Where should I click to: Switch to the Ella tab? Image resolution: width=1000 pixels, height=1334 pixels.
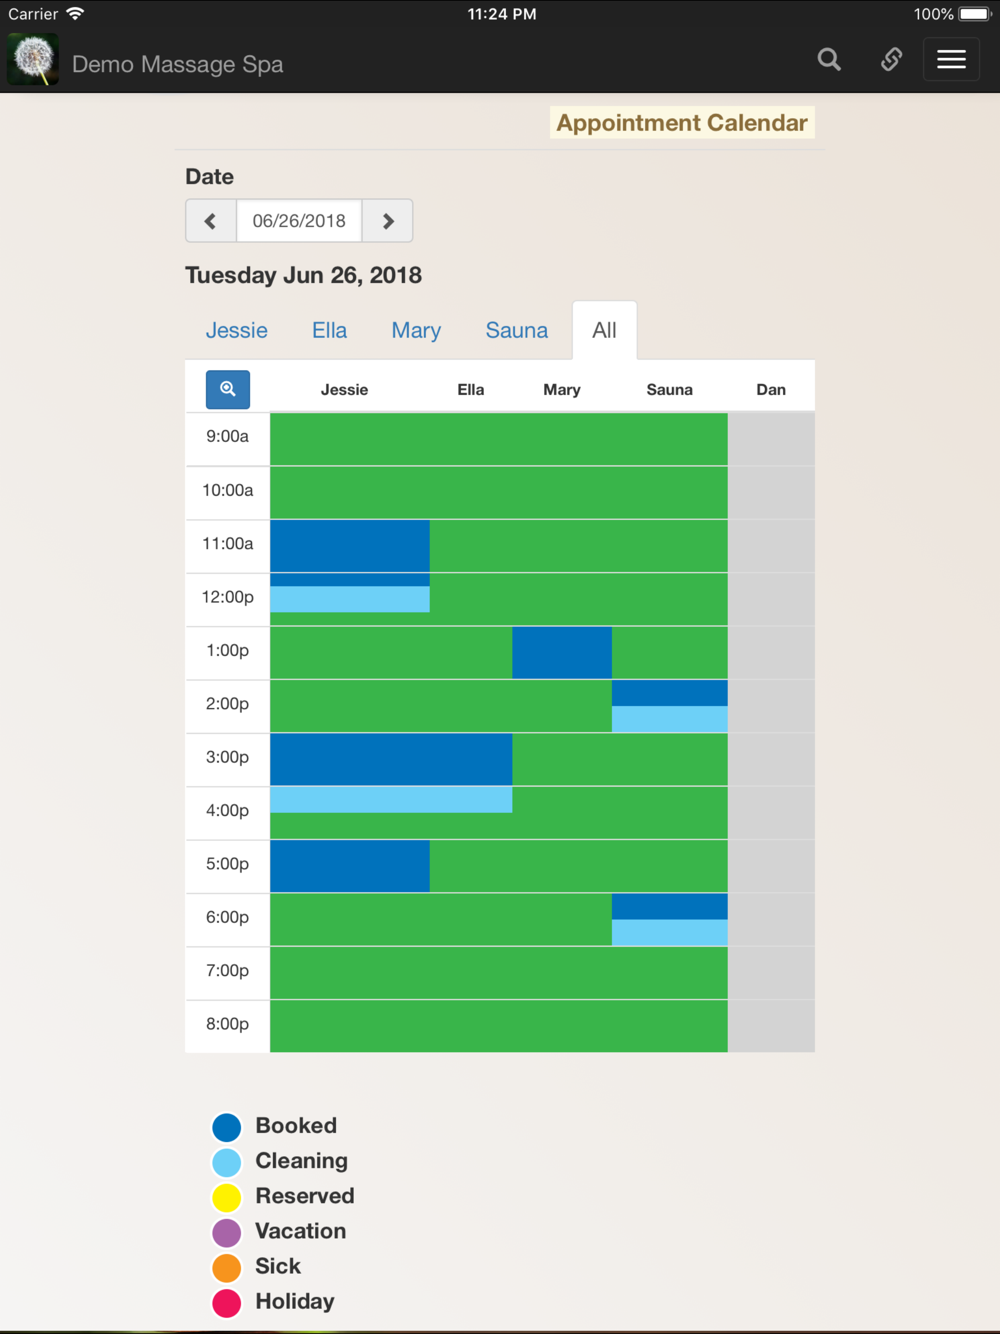coord(329,330)
